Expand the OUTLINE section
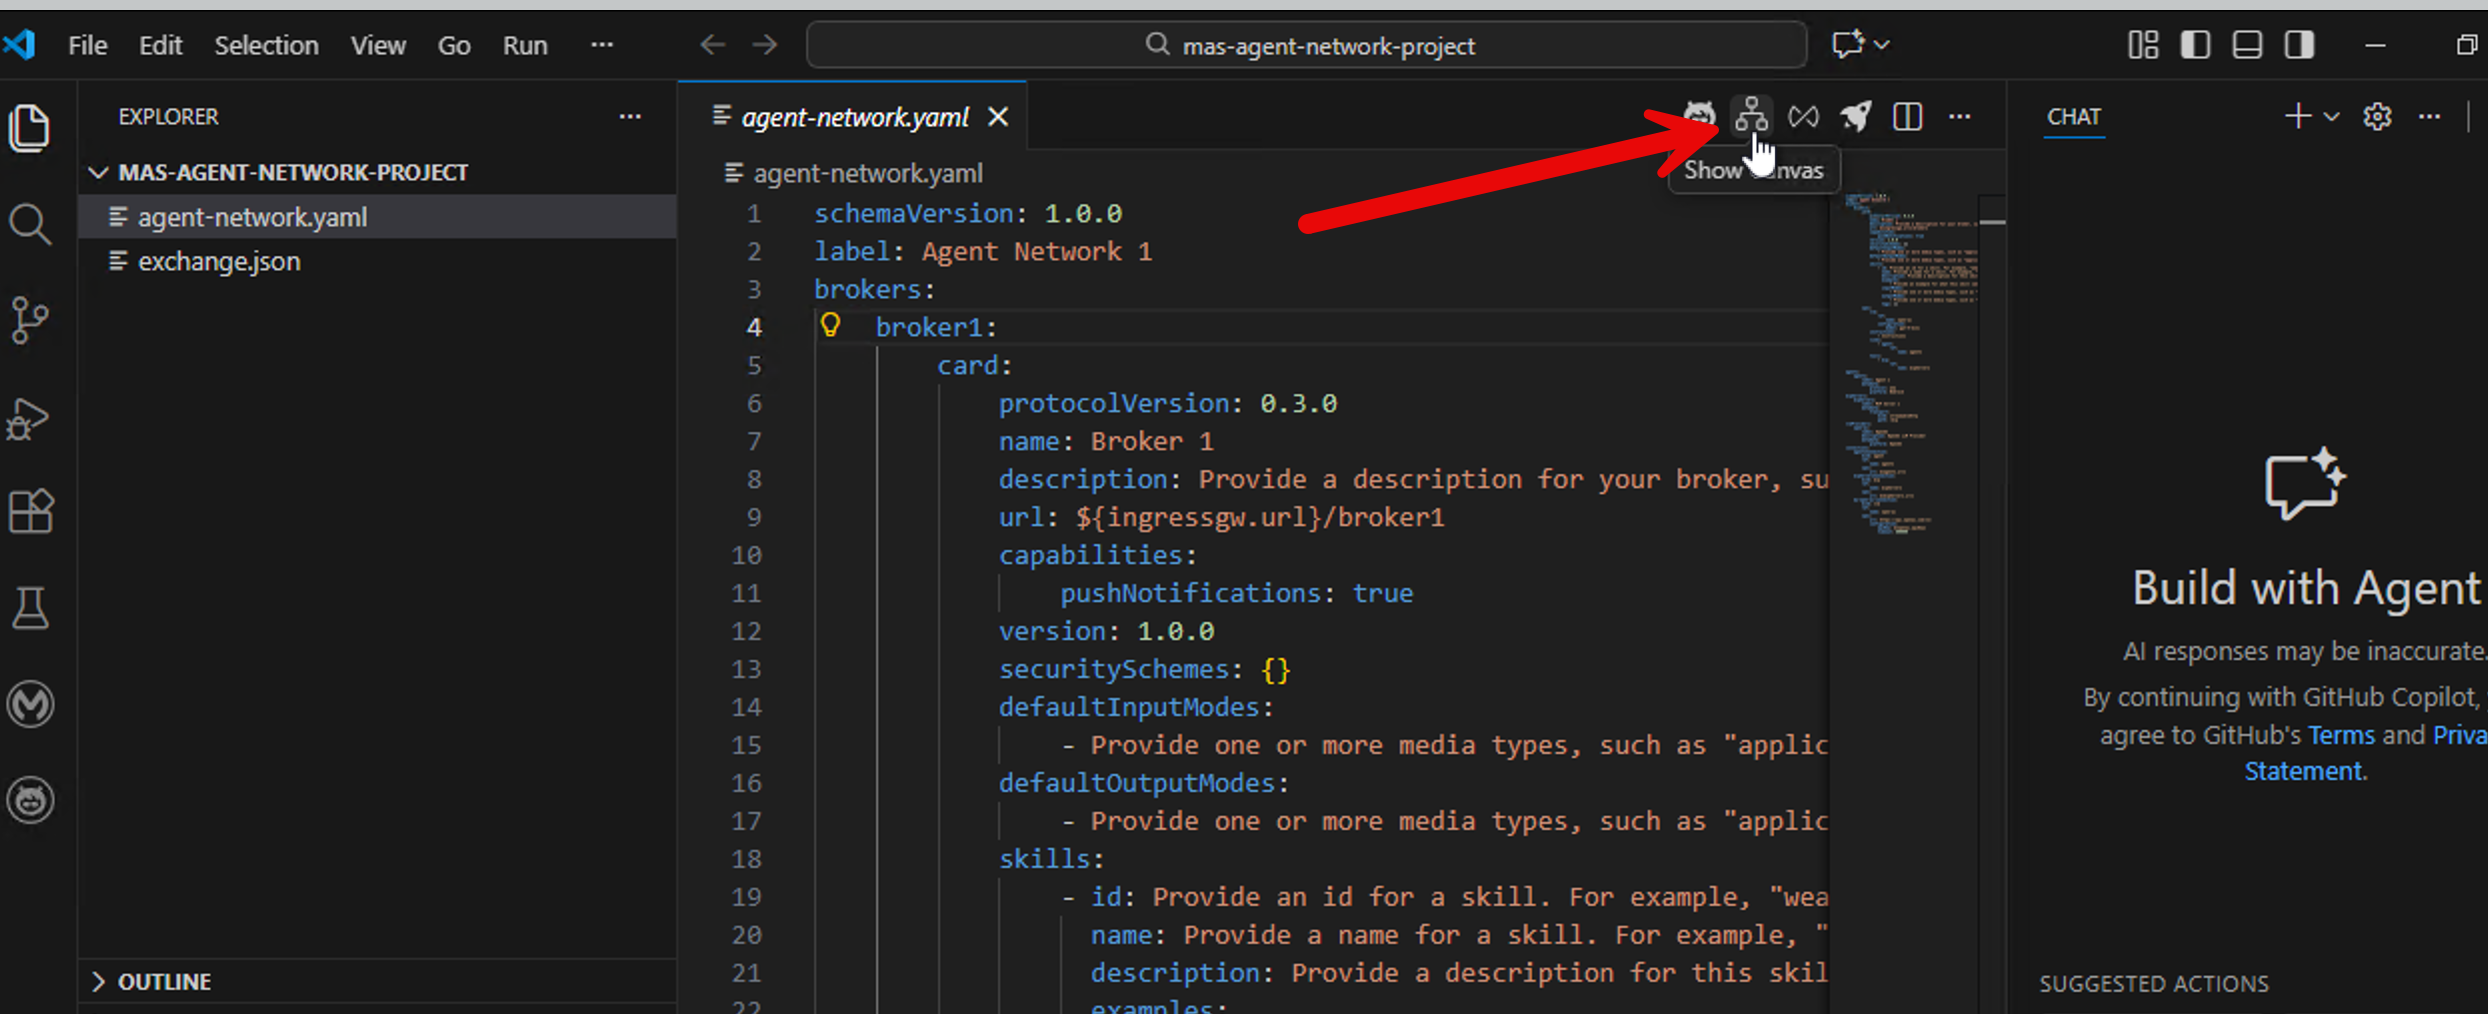The height and width of the screenshot is (1014, 2488). [98, 982]
